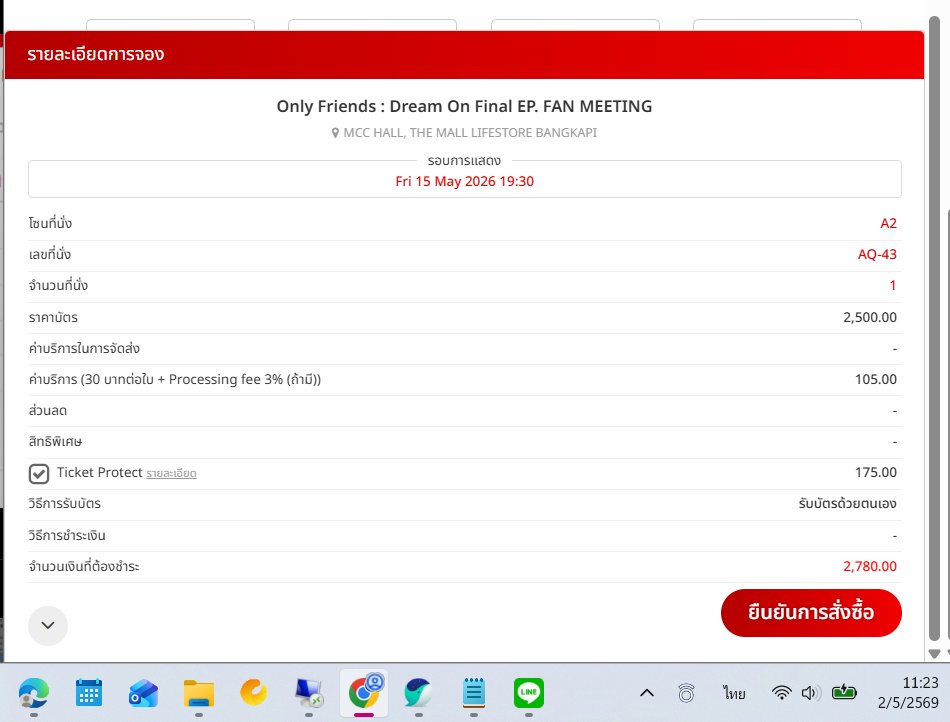Click the จำนวนที่นั่ง label
The height and width of the screenshot is (722, 950).
coord(58,285)
